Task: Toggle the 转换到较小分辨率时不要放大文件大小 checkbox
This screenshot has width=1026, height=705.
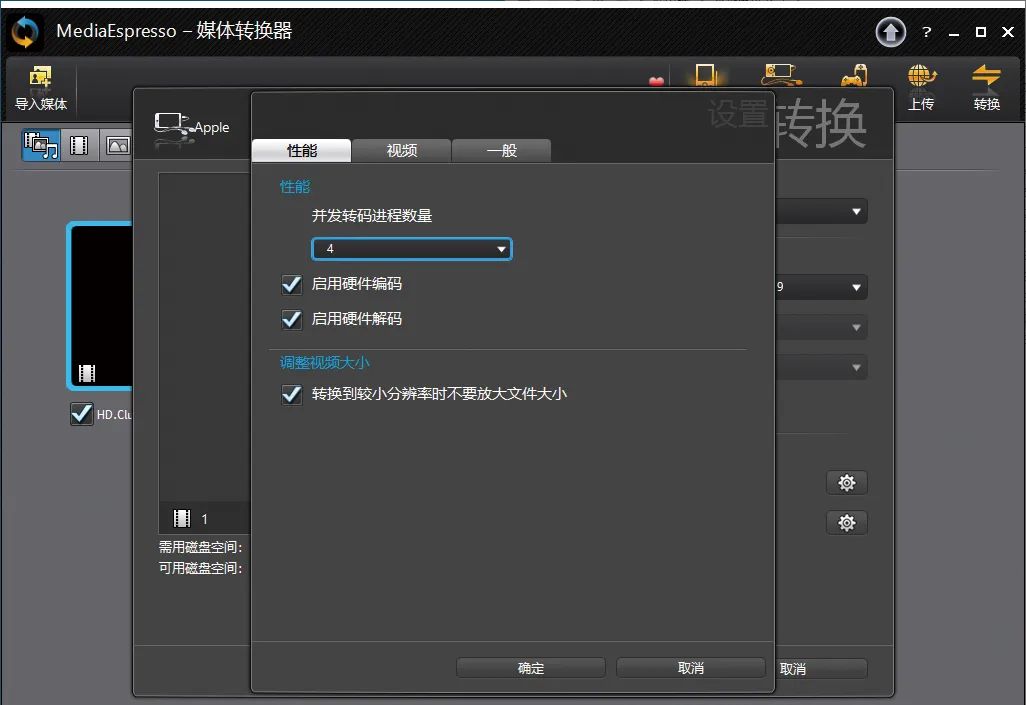Action: [292, 395]
